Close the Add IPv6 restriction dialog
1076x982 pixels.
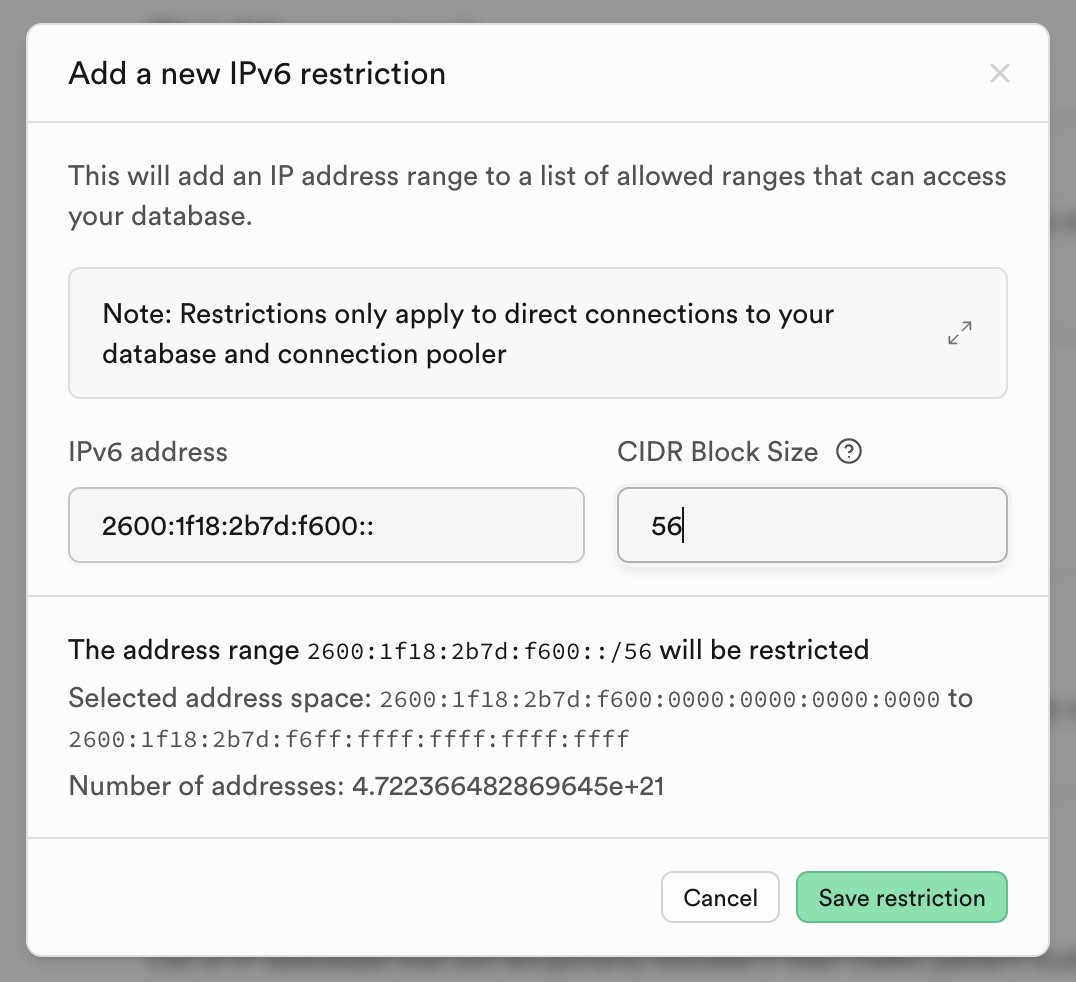[999, 73]
